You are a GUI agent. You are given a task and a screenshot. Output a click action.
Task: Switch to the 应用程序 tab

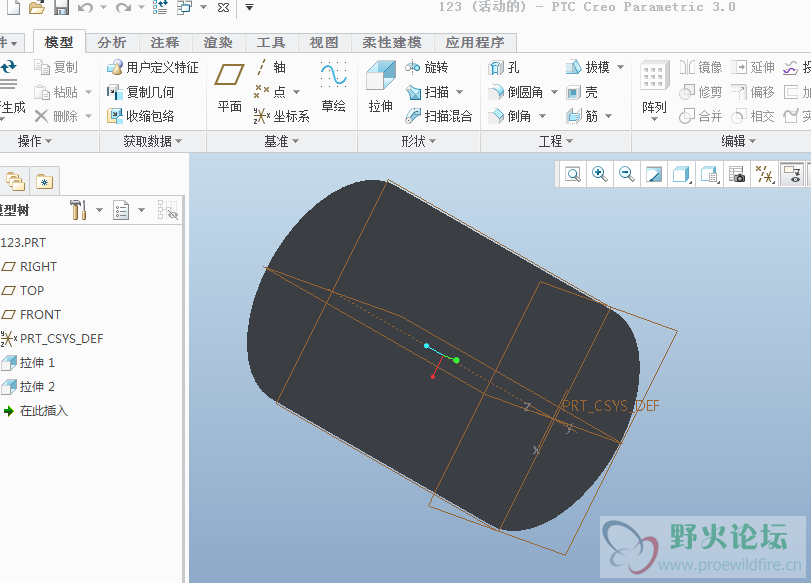(475, 42)
